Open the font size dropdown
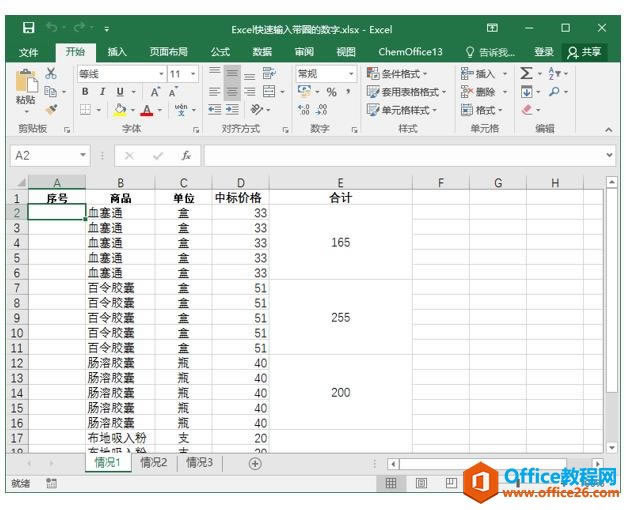626x510 pixels. tap(193, 74)
